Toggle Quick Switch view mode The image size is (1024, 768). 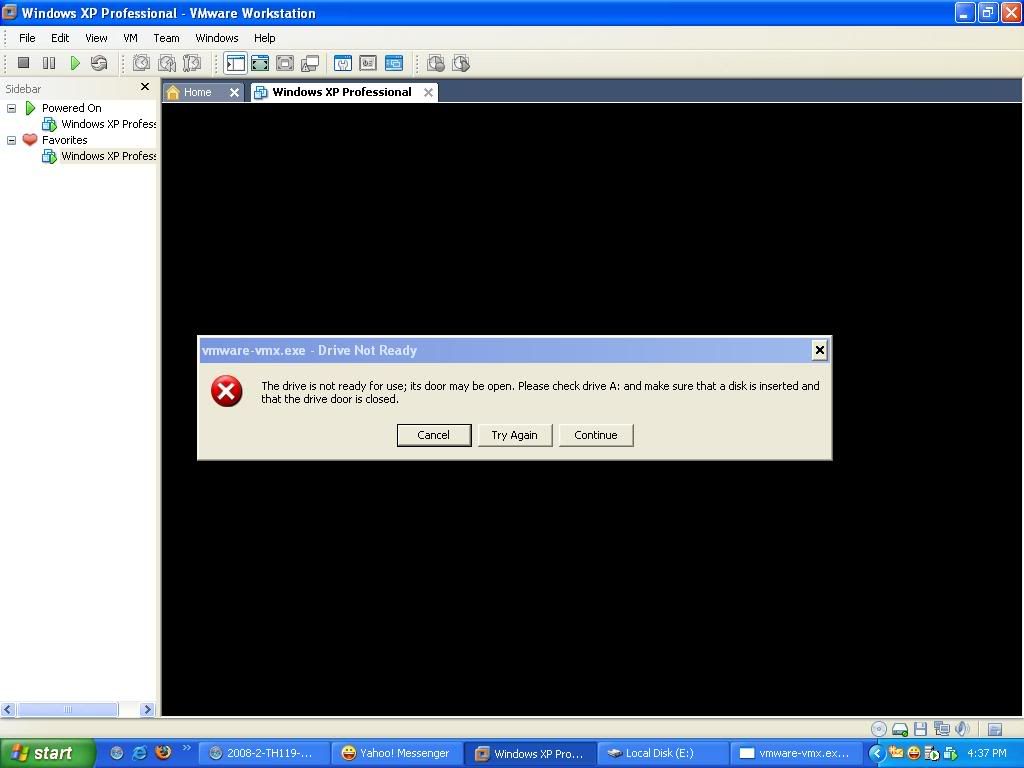[x=285, y=63]
